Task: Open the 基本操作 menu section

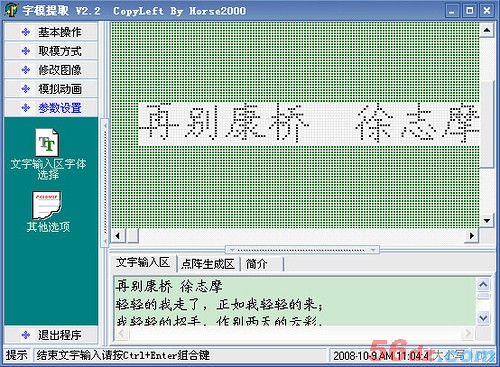Action: point(51,32)
